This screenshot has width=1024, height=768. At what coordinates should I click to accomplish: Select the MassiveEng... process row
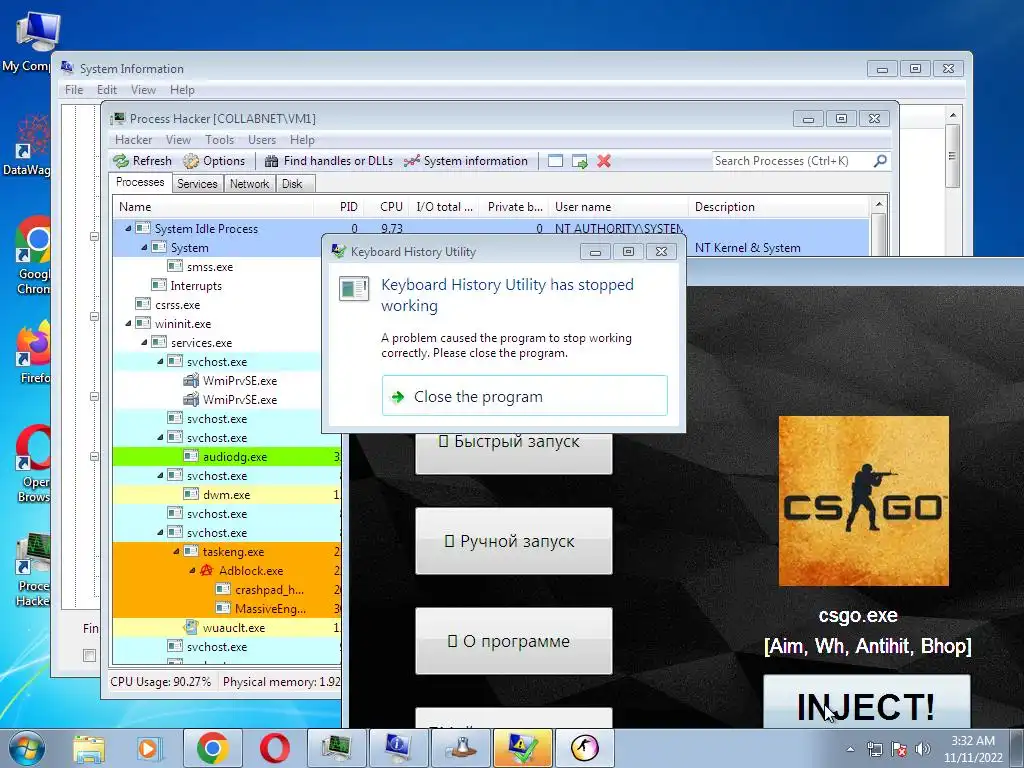pyautogui.click(x=227, y=609)
